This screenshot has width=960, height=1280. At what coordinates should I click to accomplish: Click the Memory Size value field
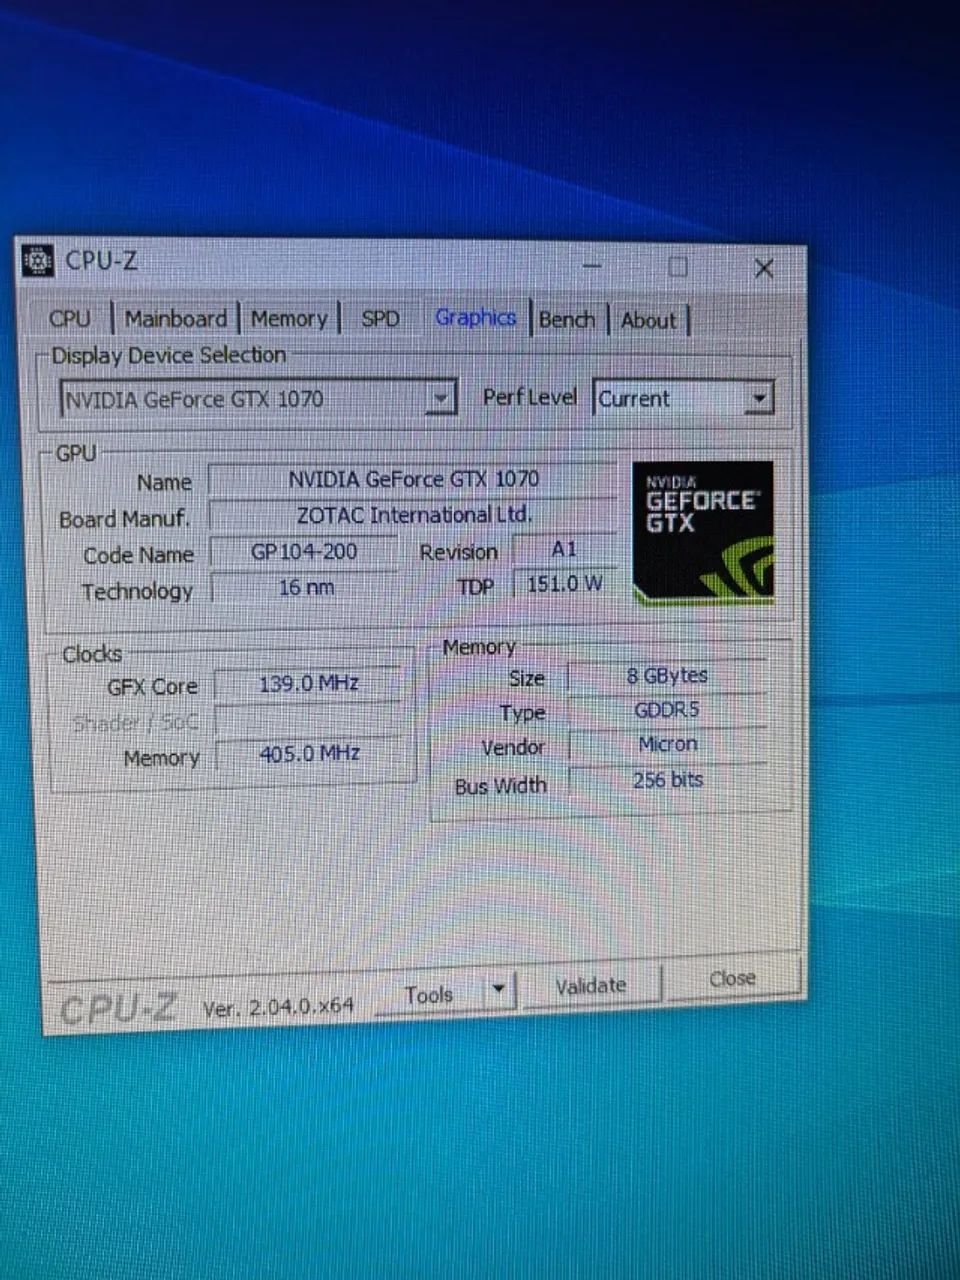point(666,677)
